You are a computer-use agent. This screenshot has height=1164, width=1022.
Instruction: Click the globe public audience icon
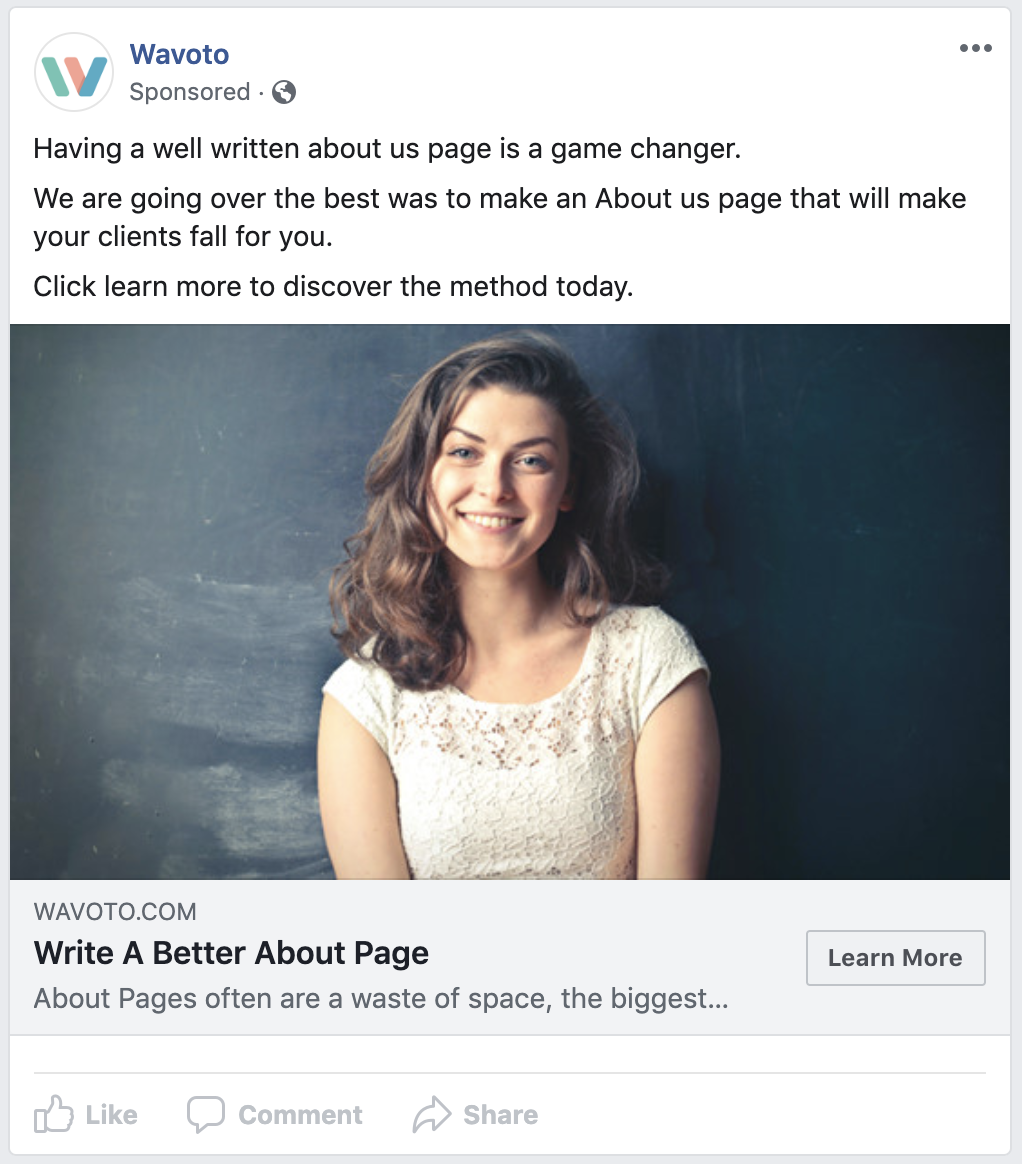point(284,92)
